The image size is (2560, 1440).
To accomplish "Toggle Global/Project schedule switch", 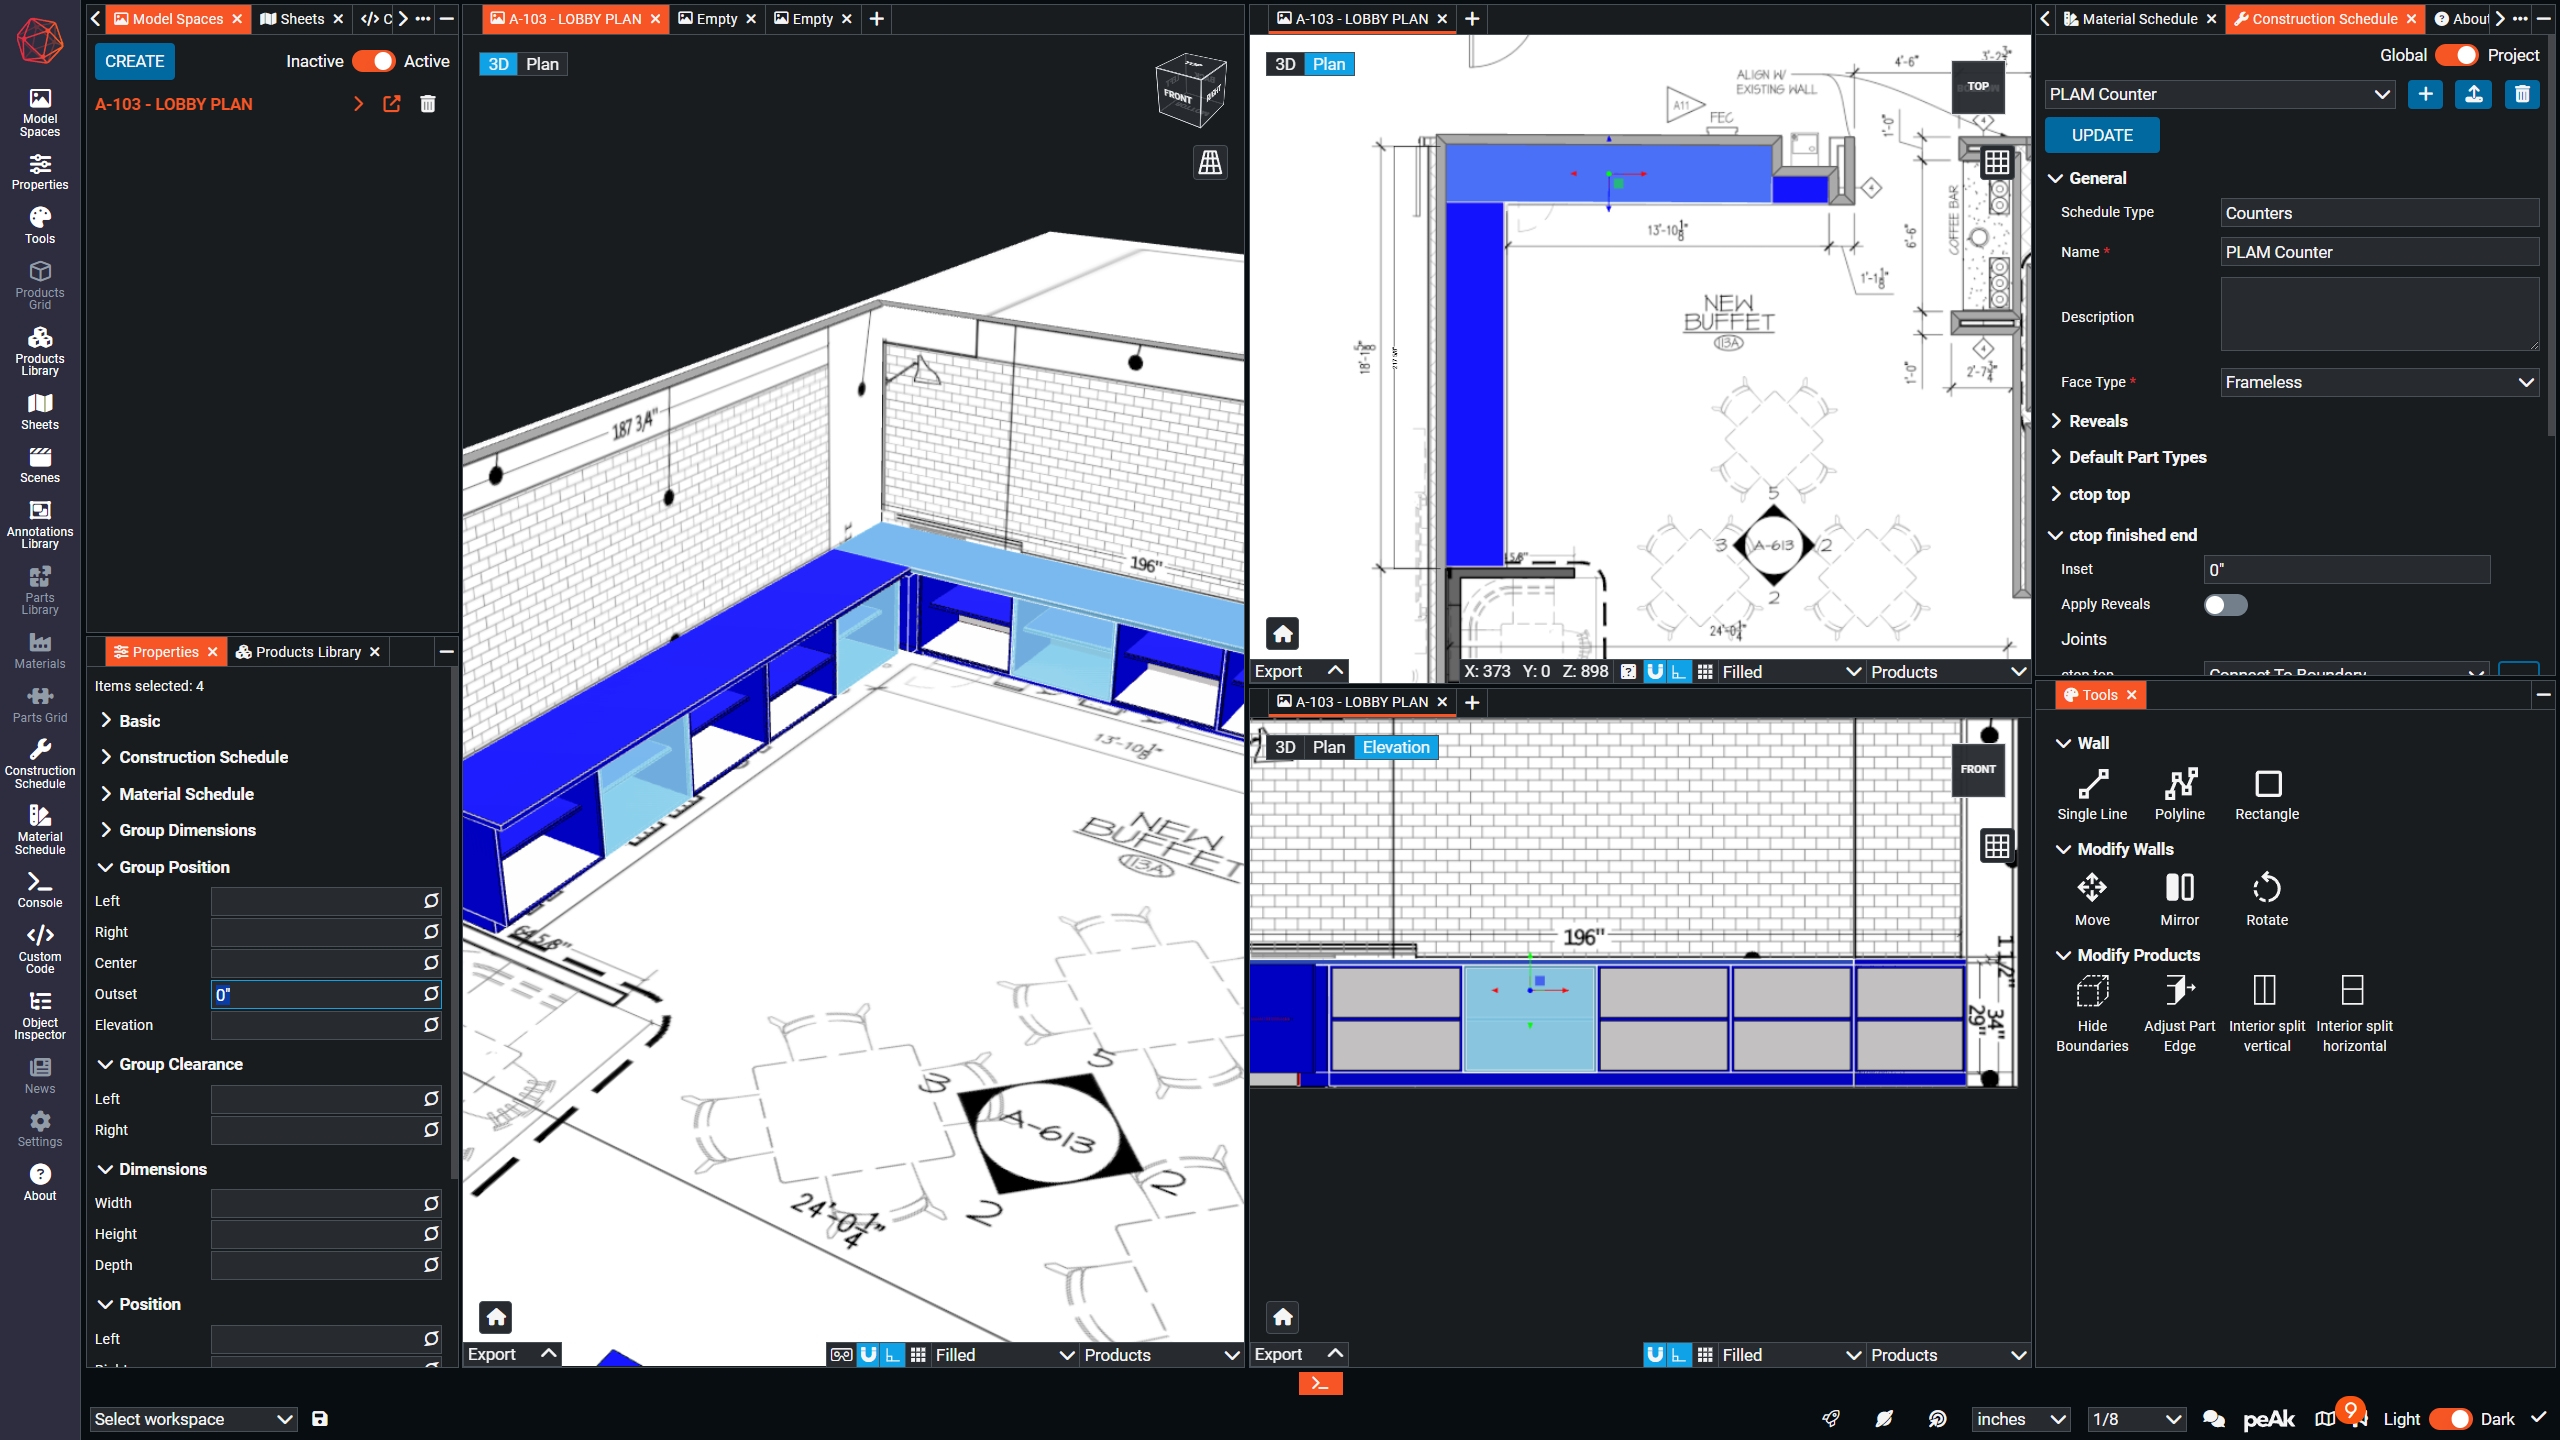I will point(2455,55).
